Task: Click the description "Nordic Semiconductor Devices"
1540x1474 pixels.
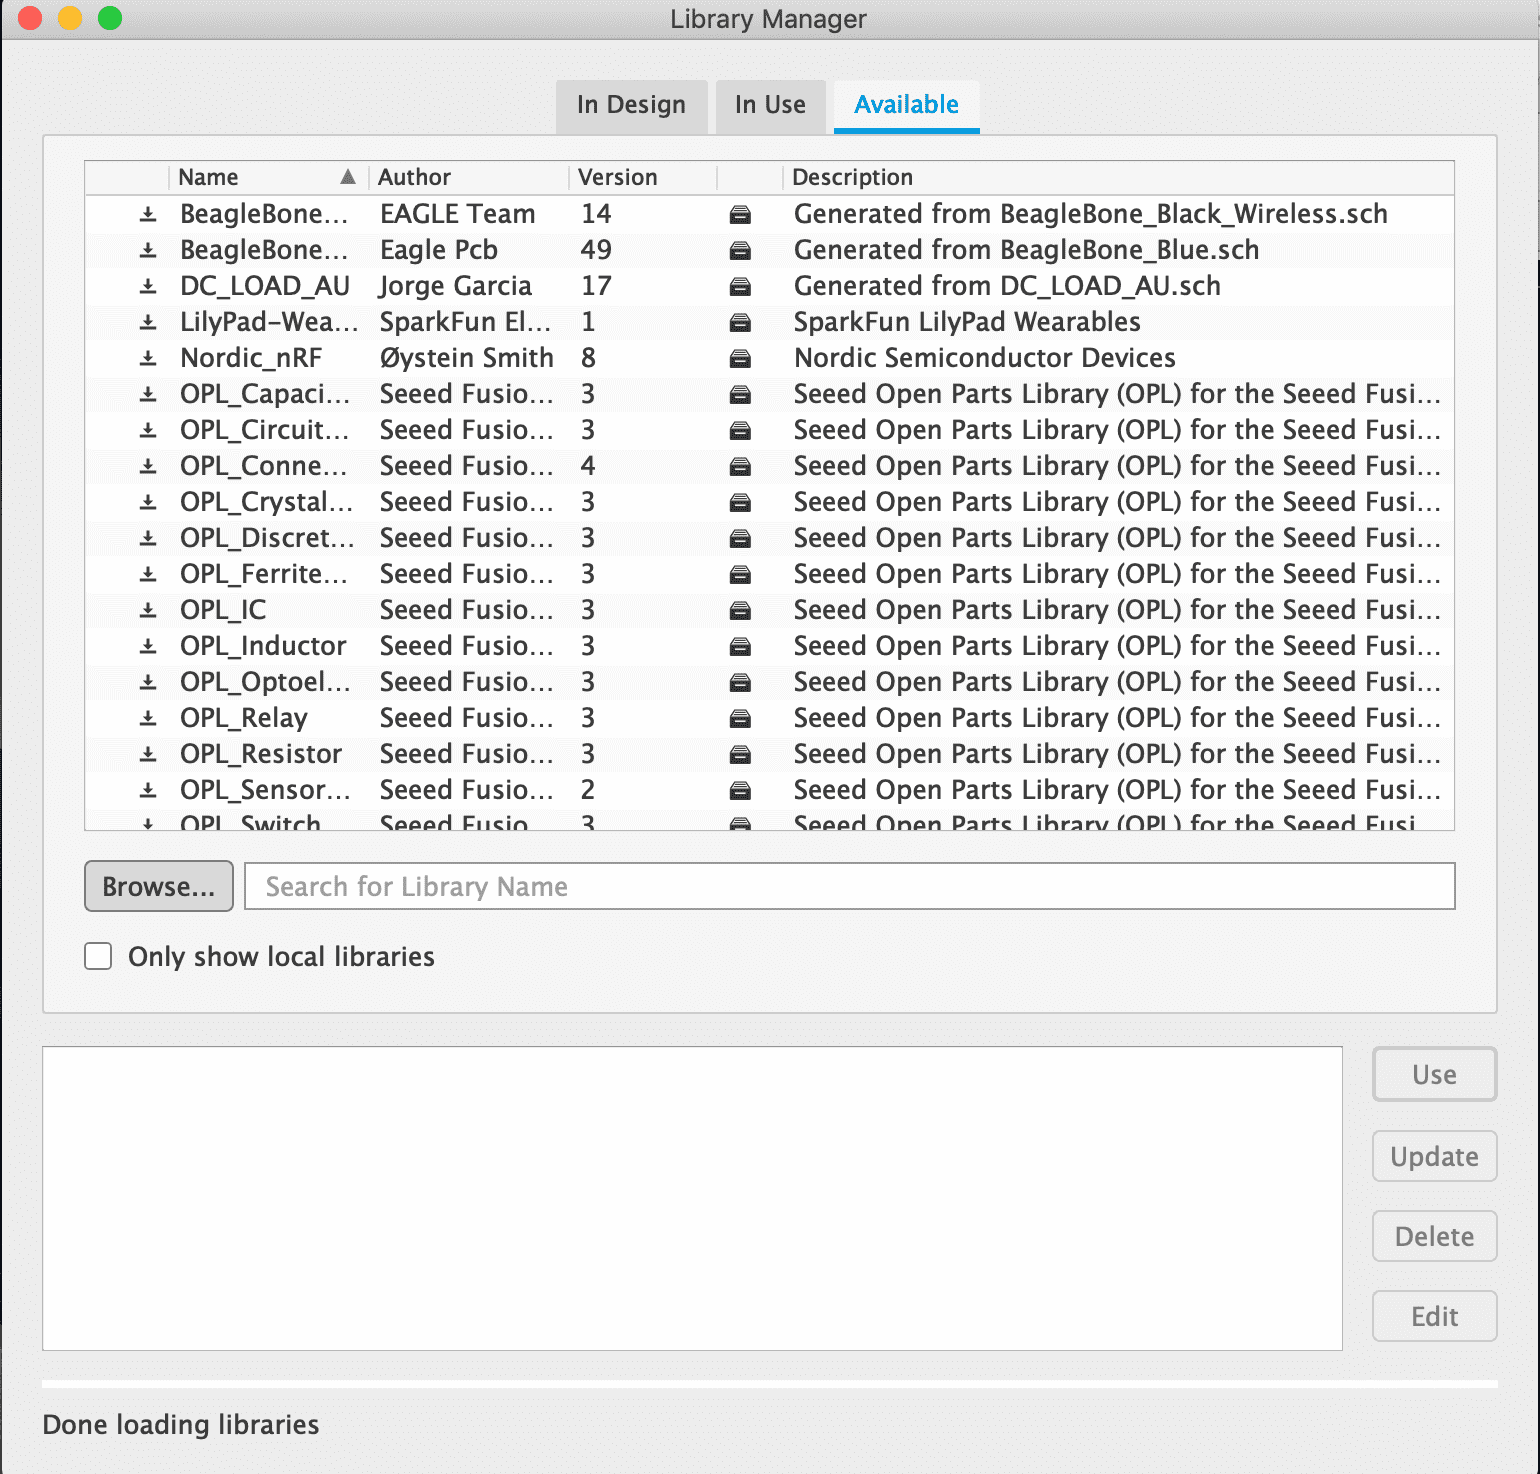Action: [x=985, y=358]
